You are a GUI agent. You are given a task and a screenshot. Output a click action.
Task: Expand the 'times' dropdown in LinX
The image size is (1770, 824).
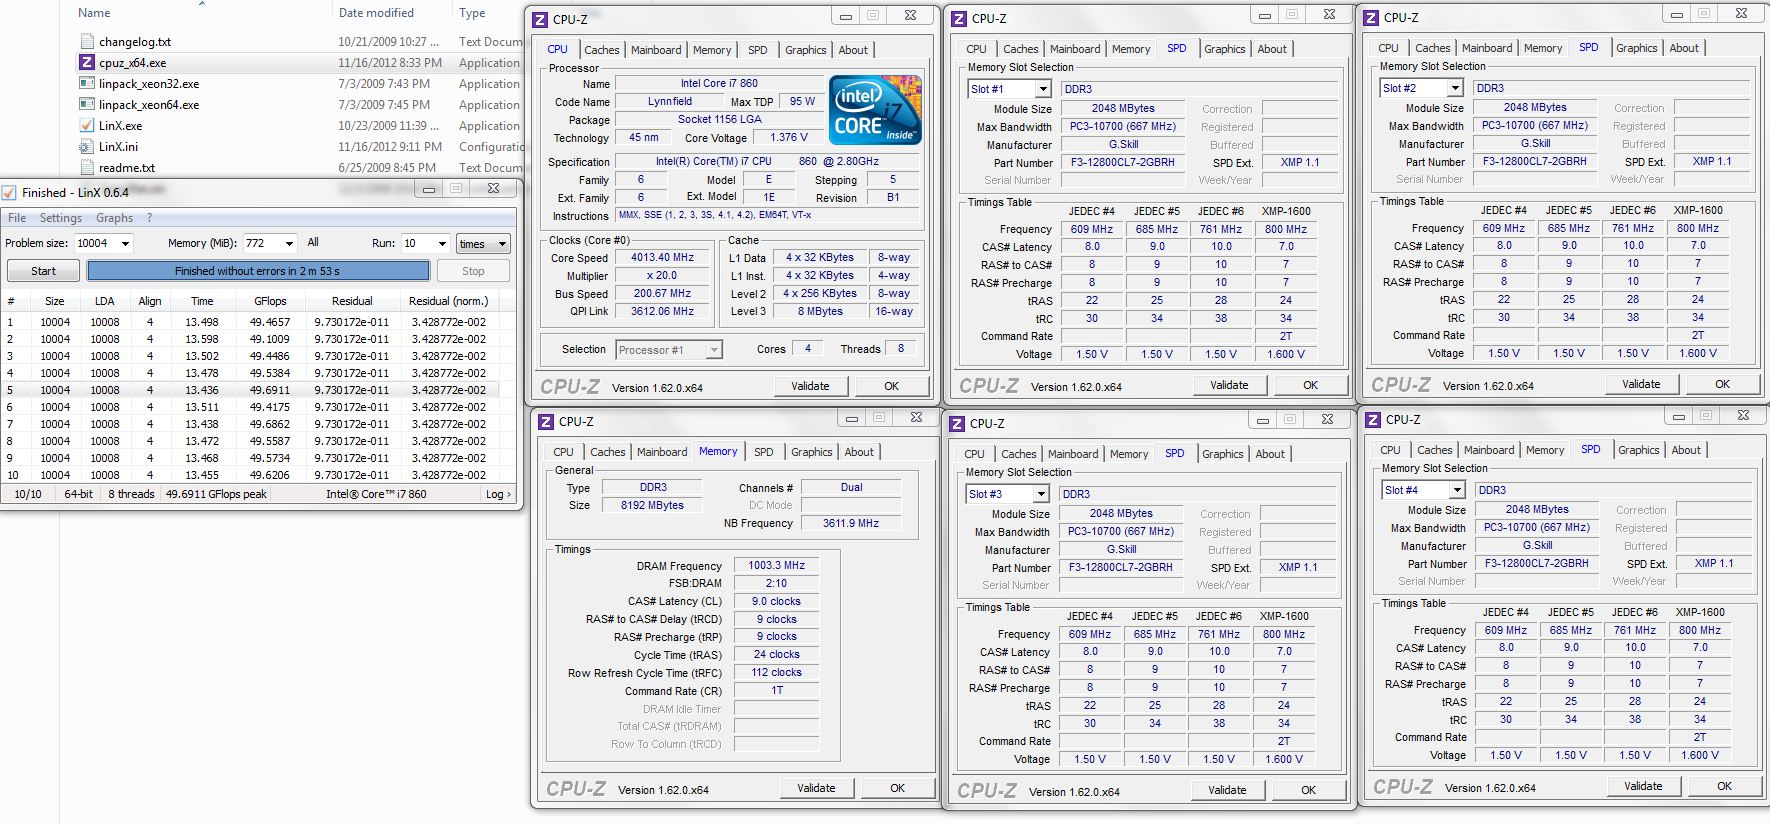(x=483, y=244)
